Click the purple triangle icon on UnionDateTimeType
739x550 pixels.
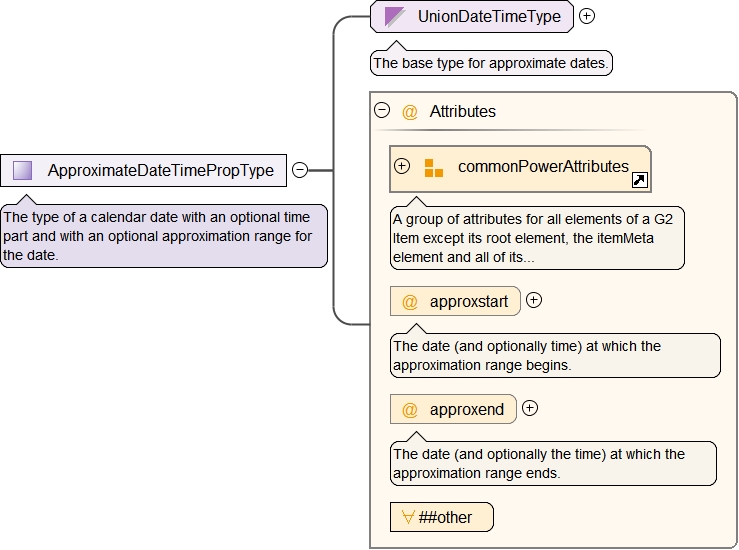[395, 16]
